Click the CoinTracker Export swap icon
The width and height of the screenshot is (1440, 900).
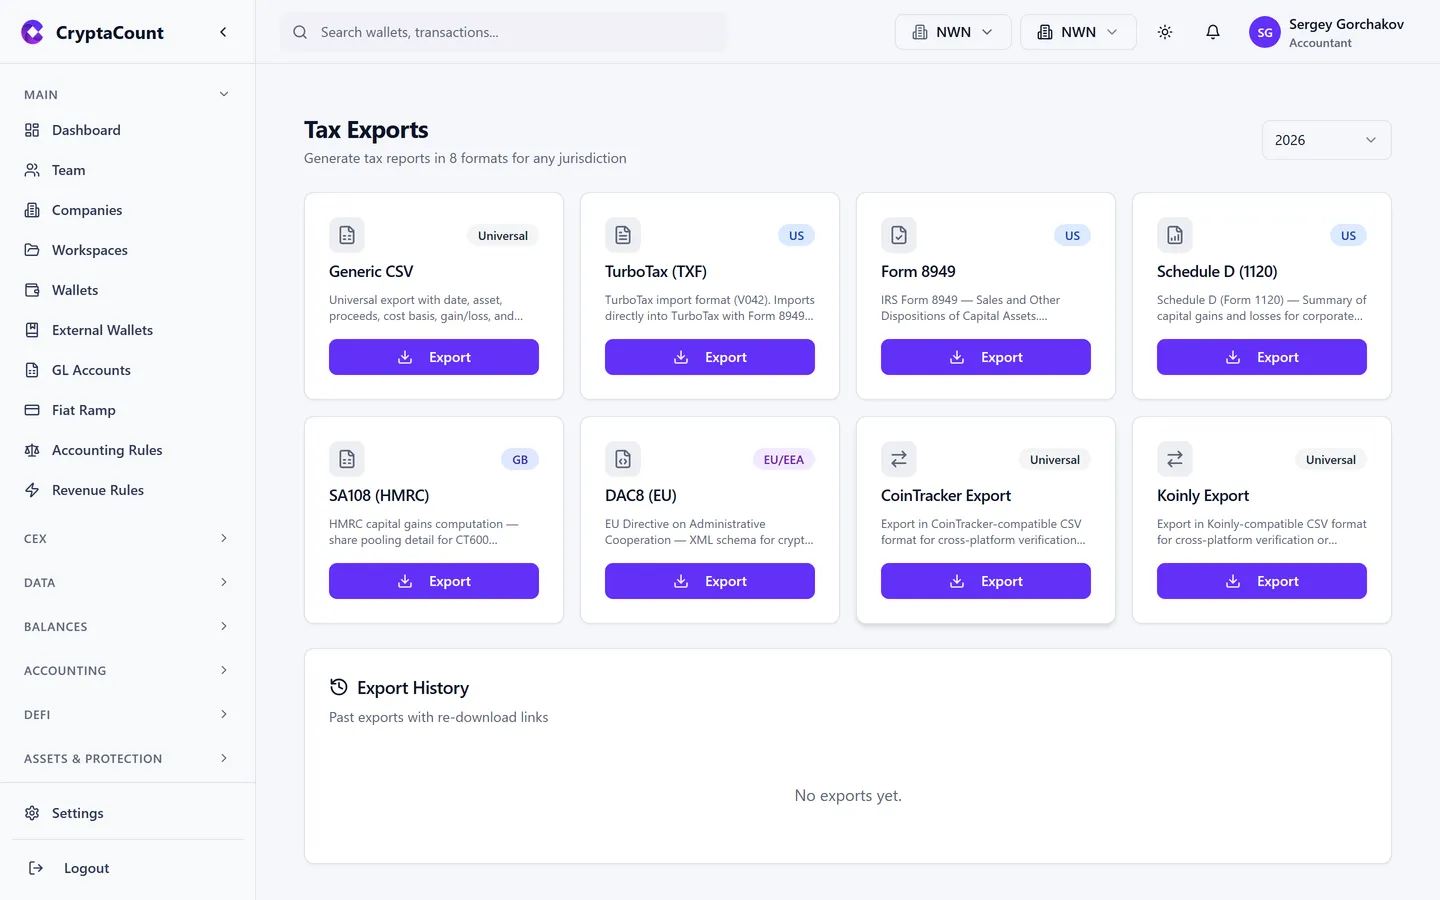pos(899,459)
